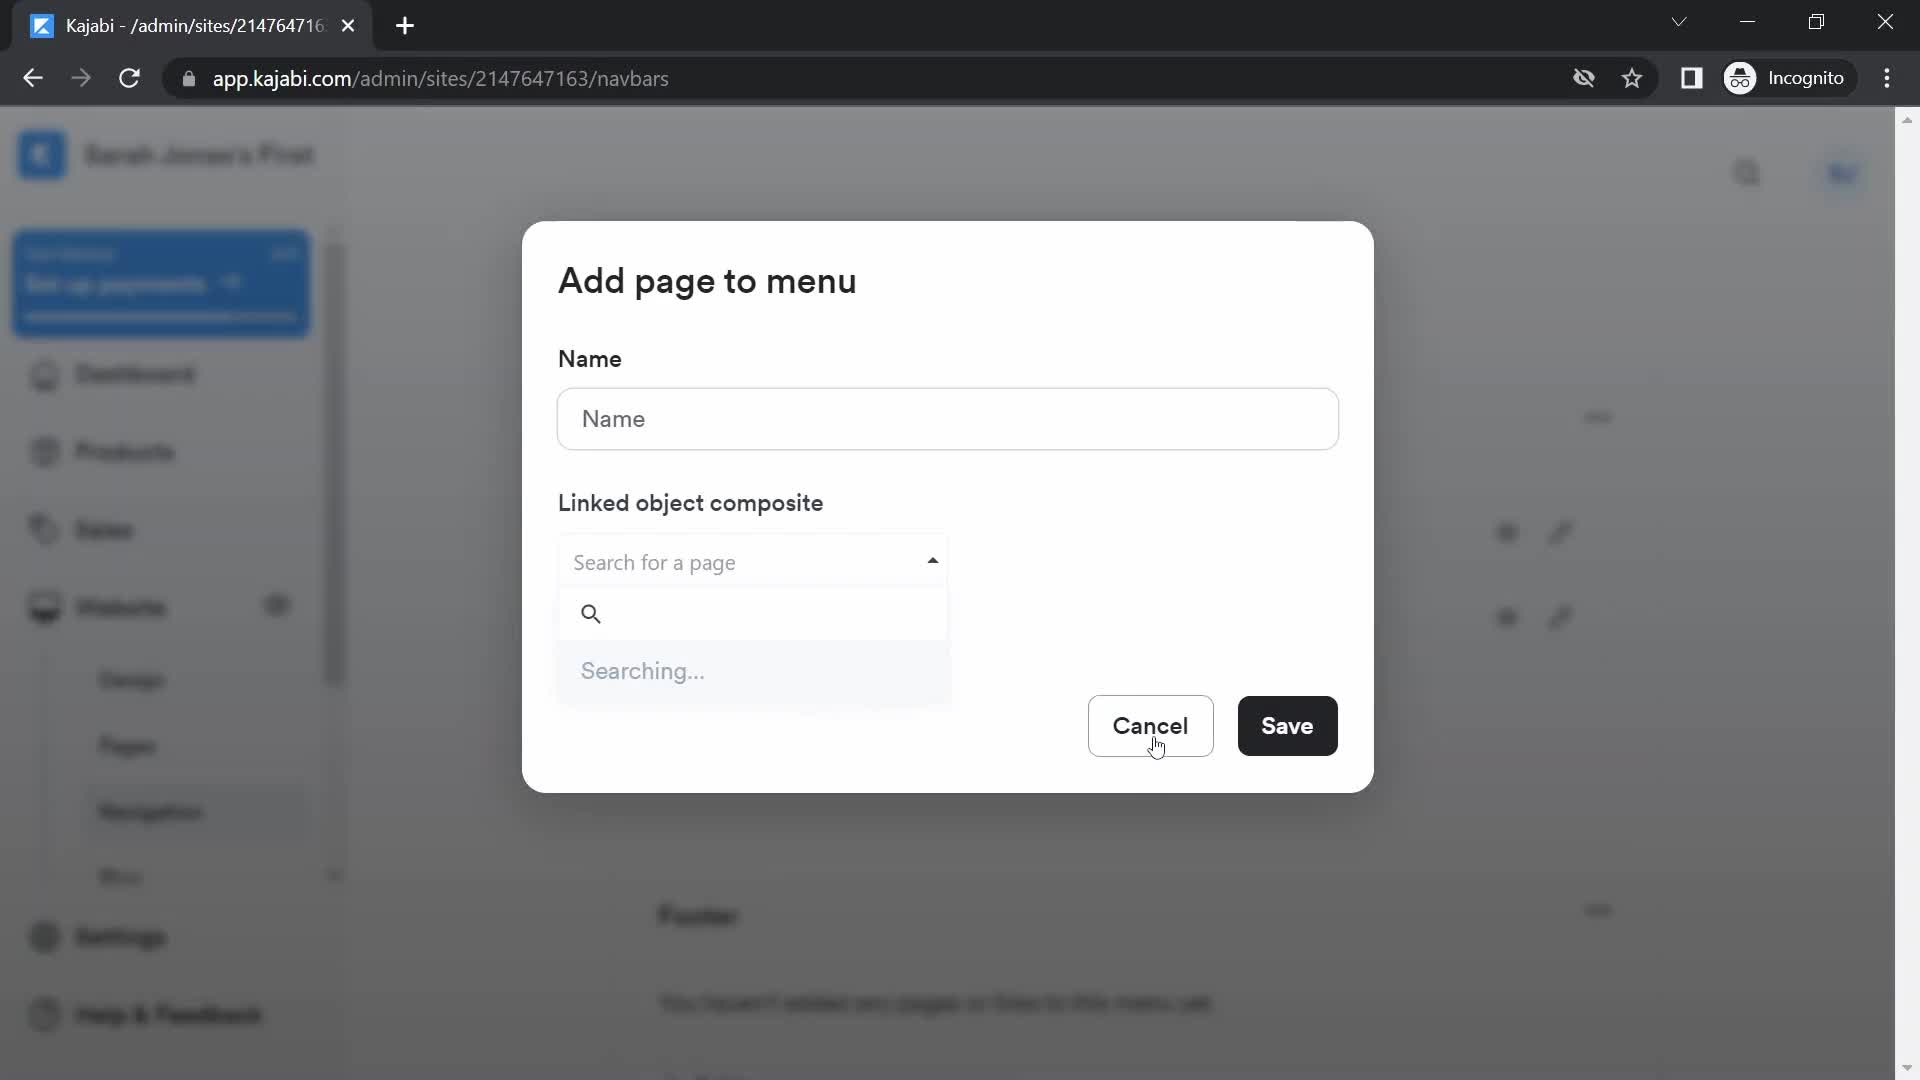Click the Kajabi home icon top left
The image size is (1920, 1080).
(42, 156)
